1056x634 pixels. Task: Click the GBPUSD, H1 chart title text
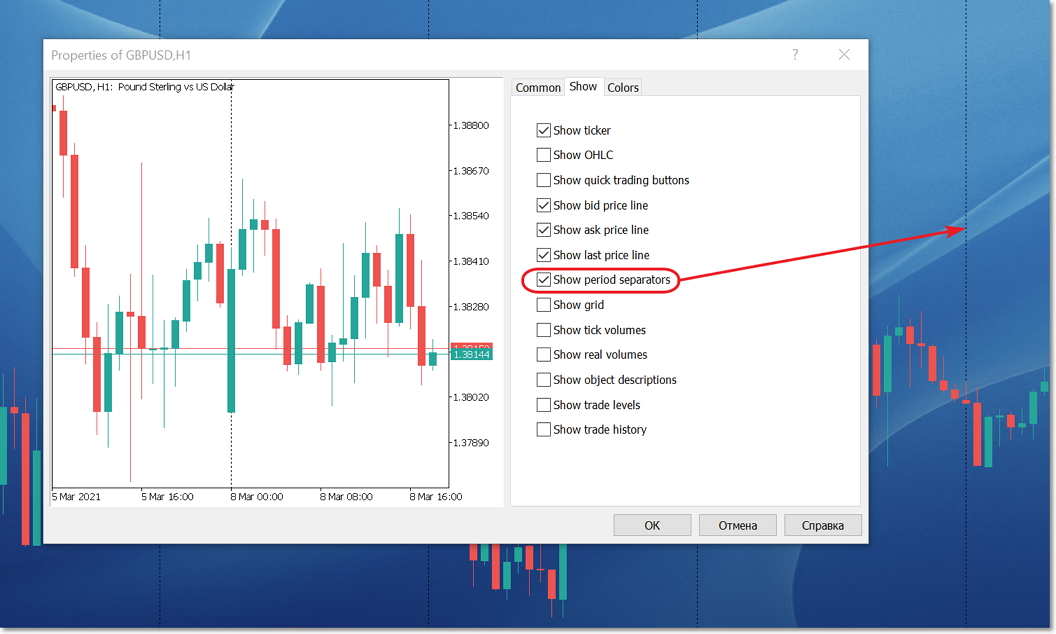[x=144, y=87]
